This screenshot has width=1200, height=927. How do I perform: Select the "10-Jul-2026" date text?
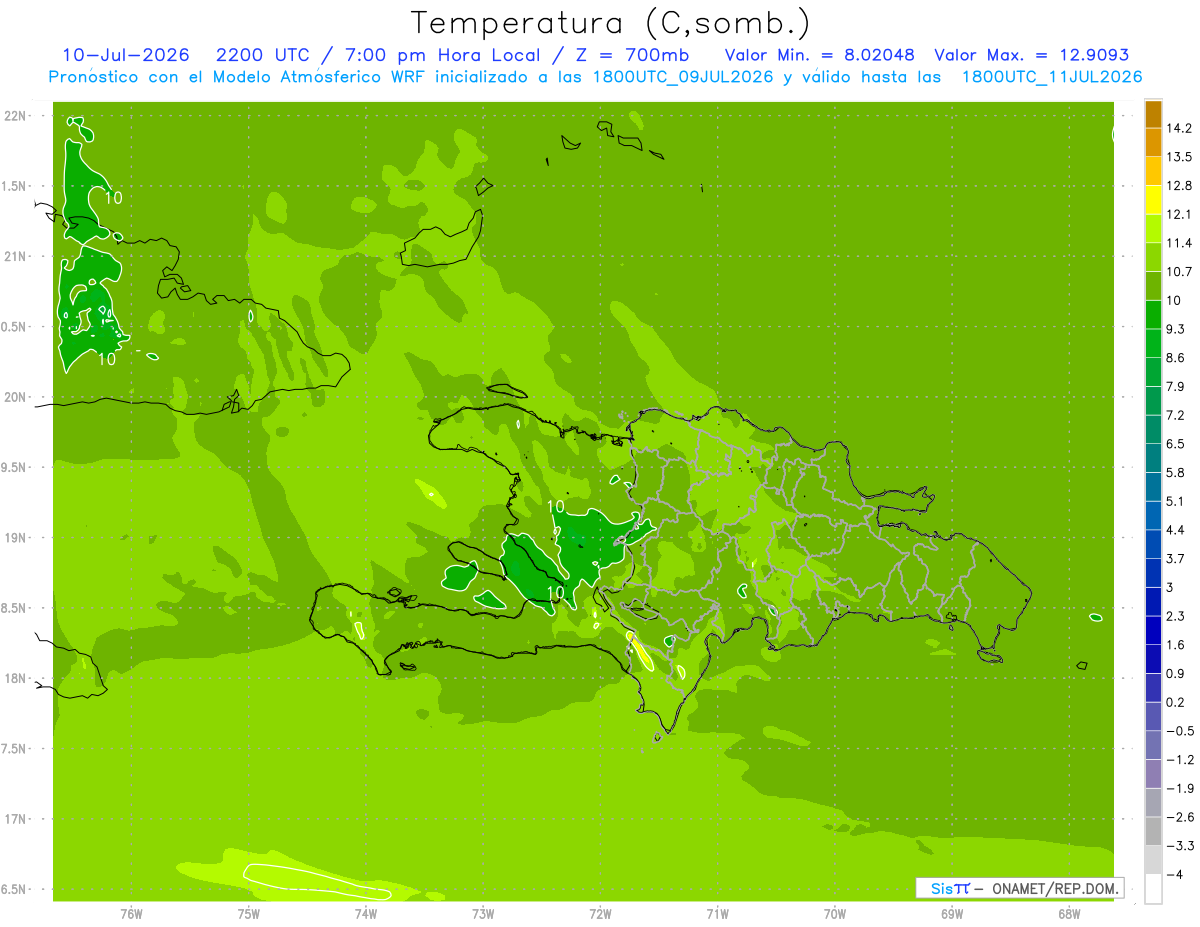click(x=126, y=55)
